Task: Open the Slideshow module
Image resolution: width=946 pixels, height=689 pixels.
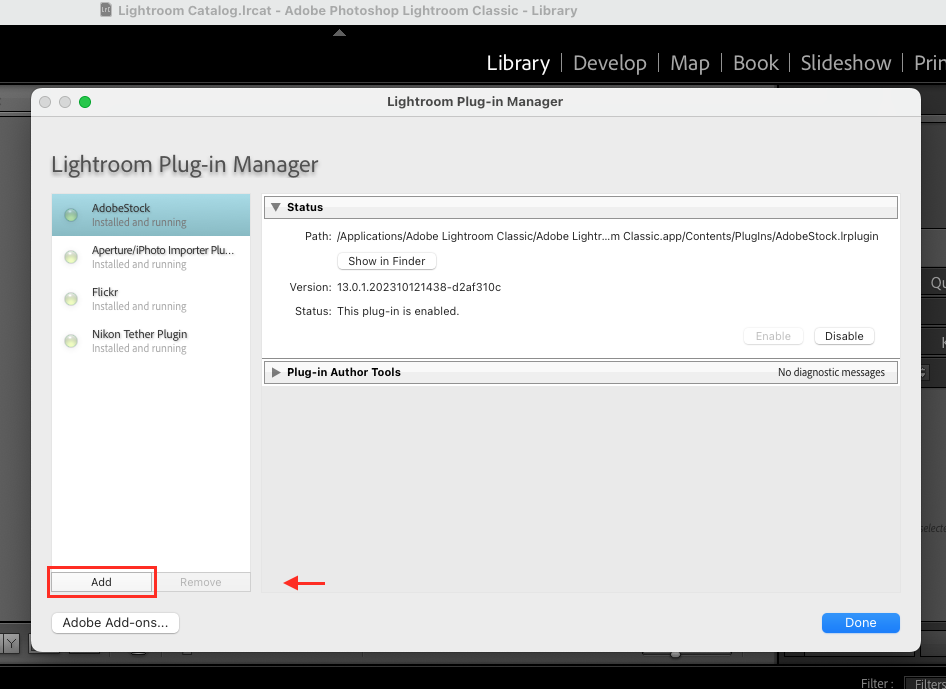Action: [x=846, y=63]
